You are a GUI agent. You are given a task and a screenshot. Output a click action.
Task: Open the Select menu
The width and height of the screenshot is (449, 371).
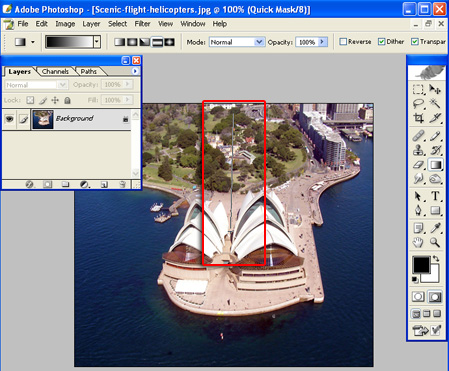click(117, 24)
